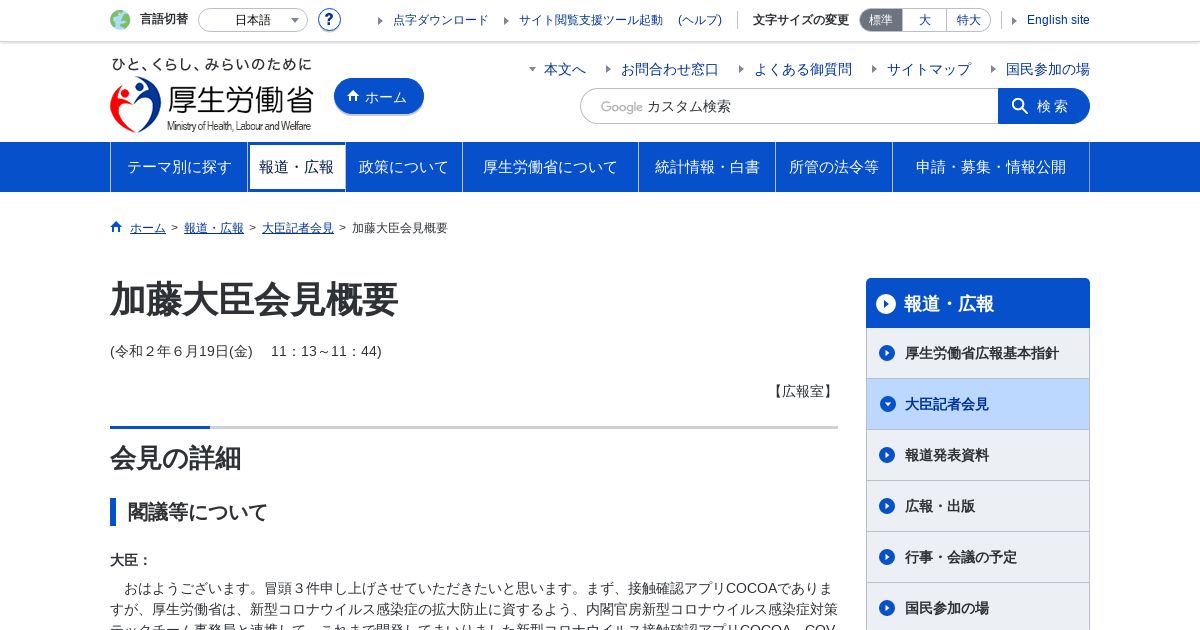Click the 厚生労働省 ministry logo
1200x630 pixels.
[x=212, y=95]
